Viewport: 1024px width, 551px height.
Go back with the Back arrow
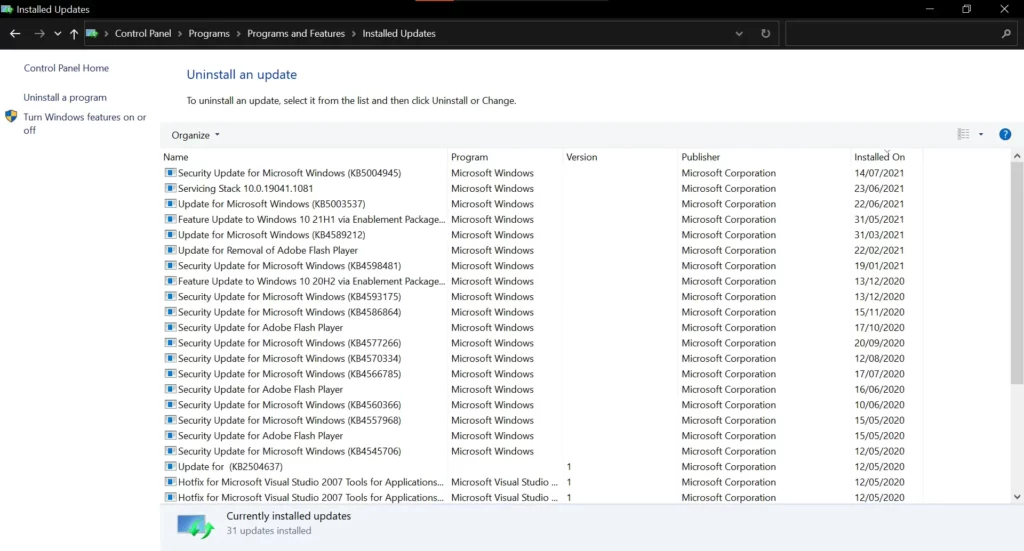[x=15, y=33]
